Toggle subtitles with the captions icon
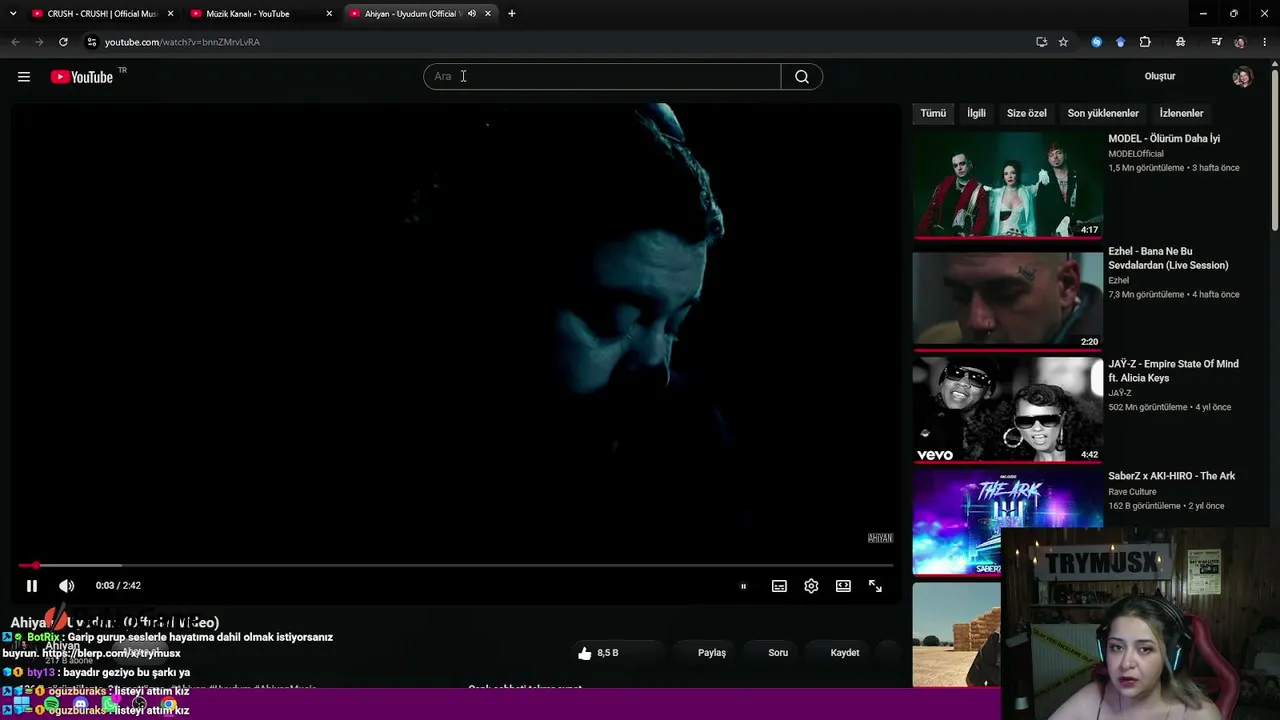This screenshot has height=720, width=1280. coord(779,586)
